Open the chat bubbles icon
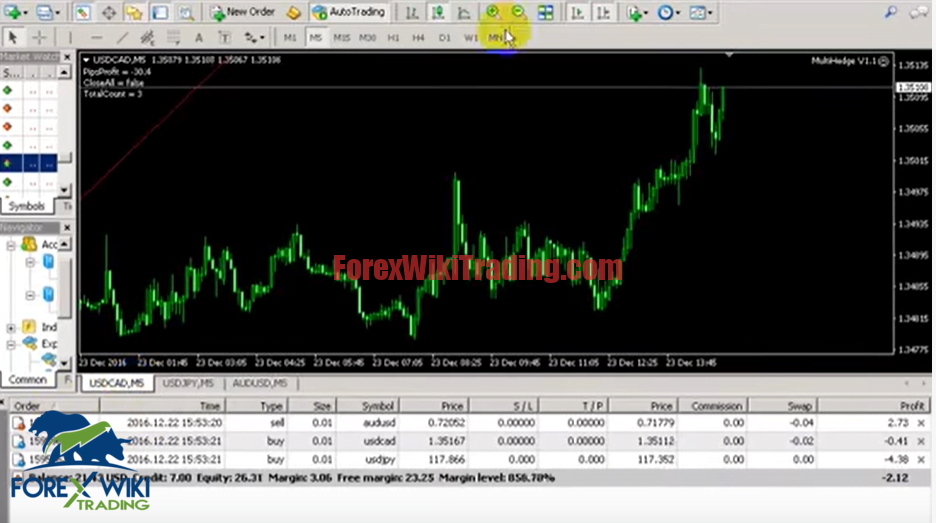936x523 pixels. pyautogui.click(x=918, y=12)
